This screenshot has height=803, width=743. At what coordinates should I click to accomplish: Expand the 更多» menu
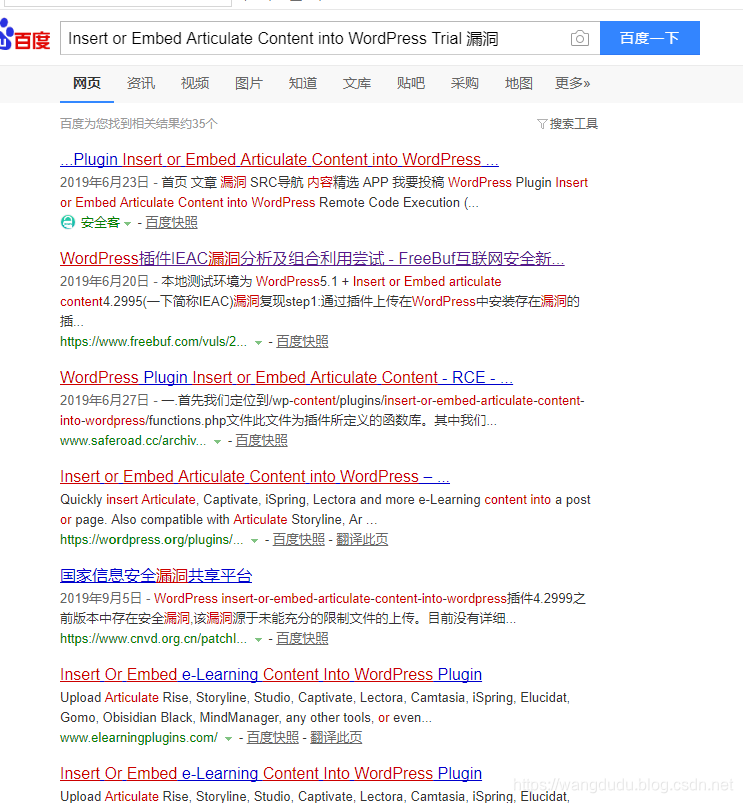pos(572,83)
